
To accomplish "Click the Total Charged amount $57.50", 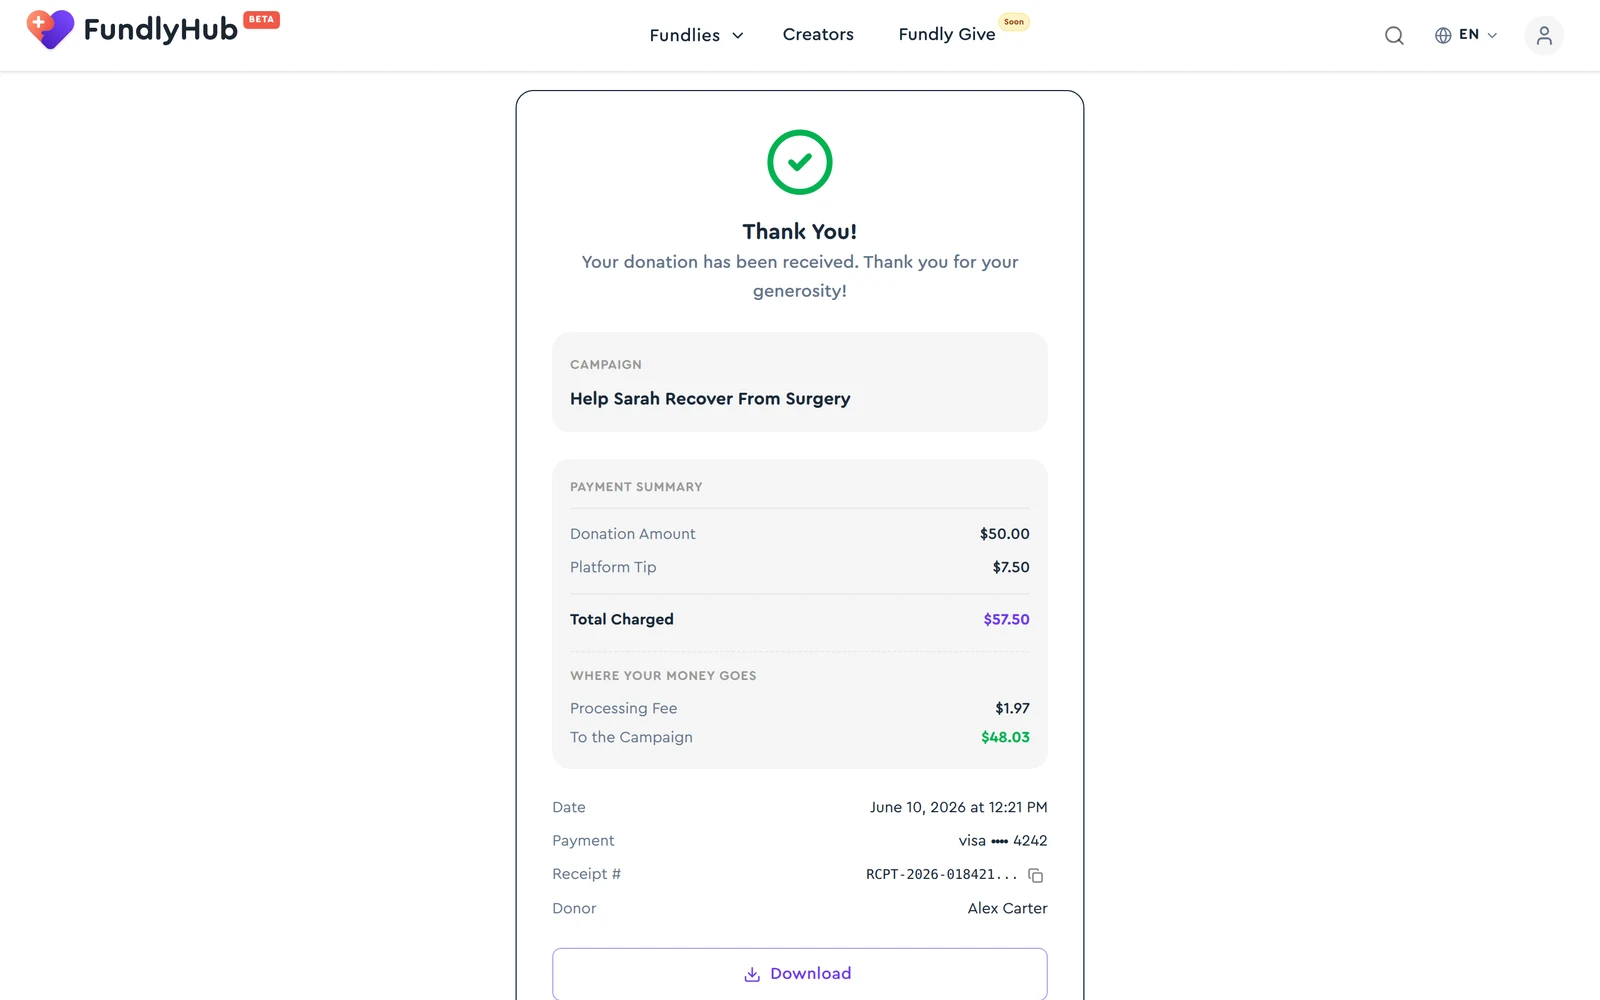I will 1006,619.
